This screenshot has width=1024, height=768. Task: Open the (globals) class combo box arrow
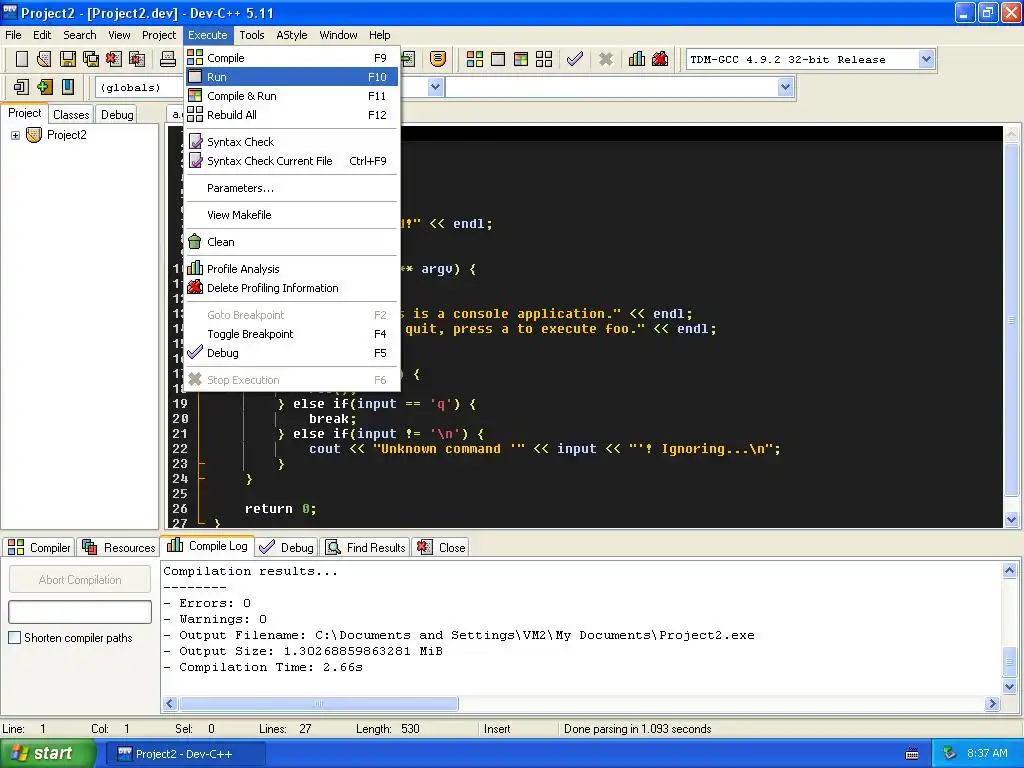(x=436, y=87)
